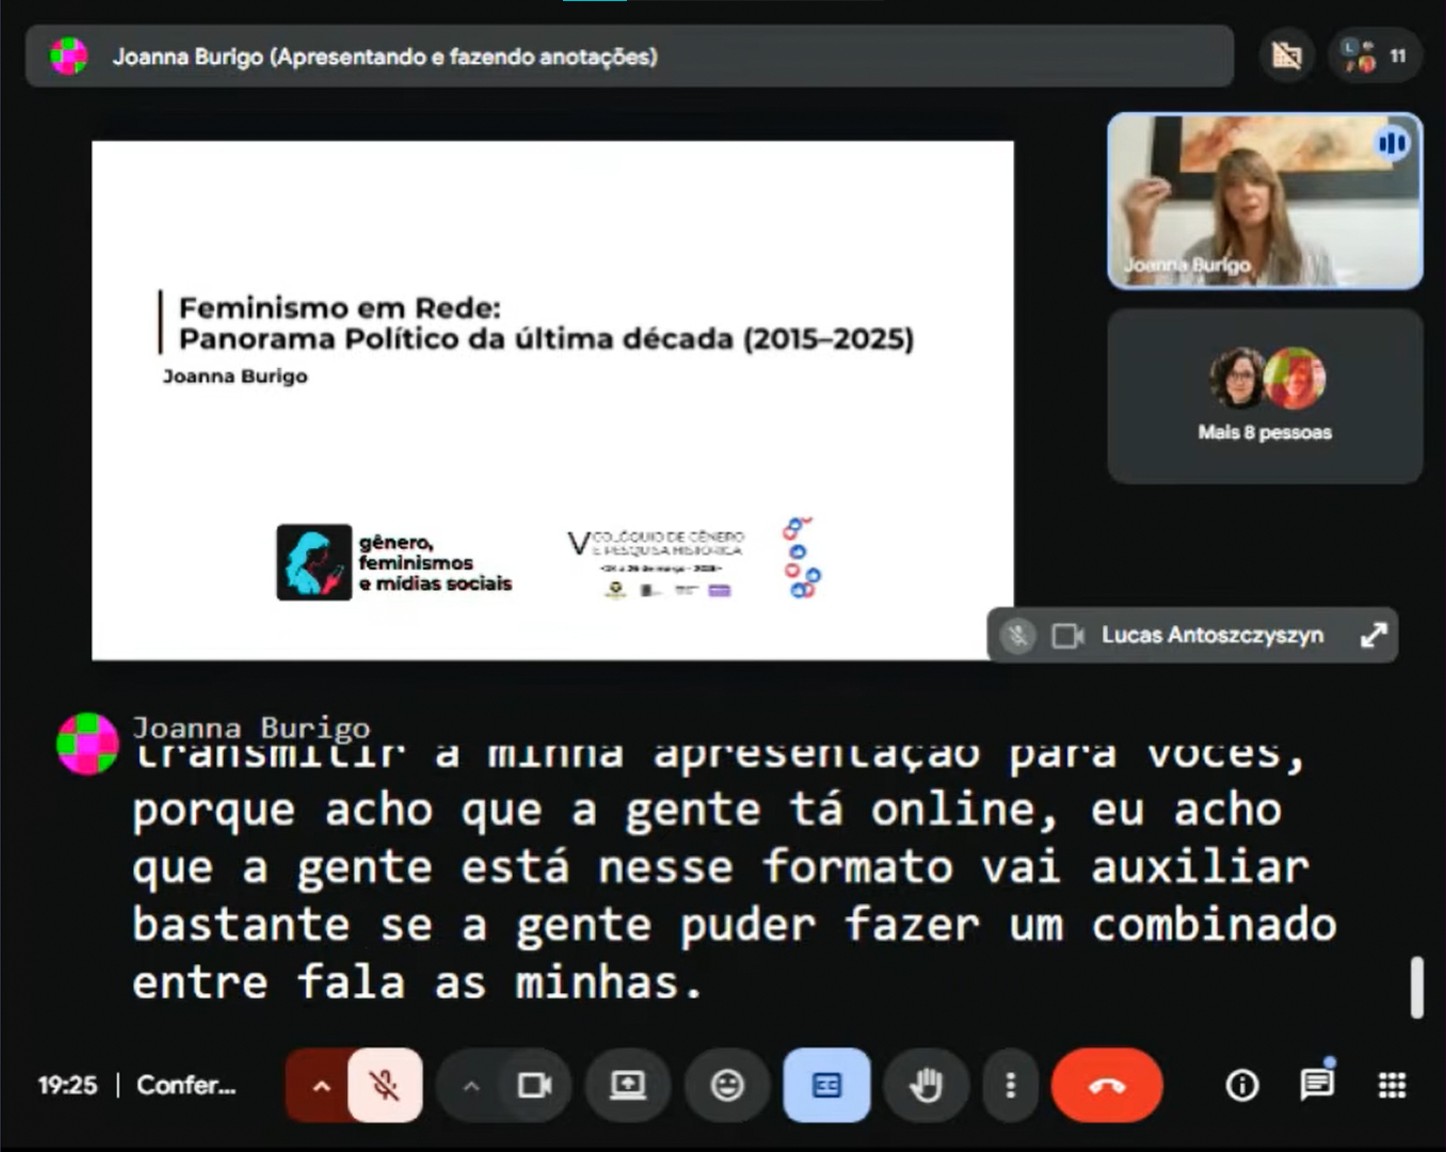1446x1152 pixels.
Task: Click the captions scrollbar handle
Action: click(x=1416, y=987)
